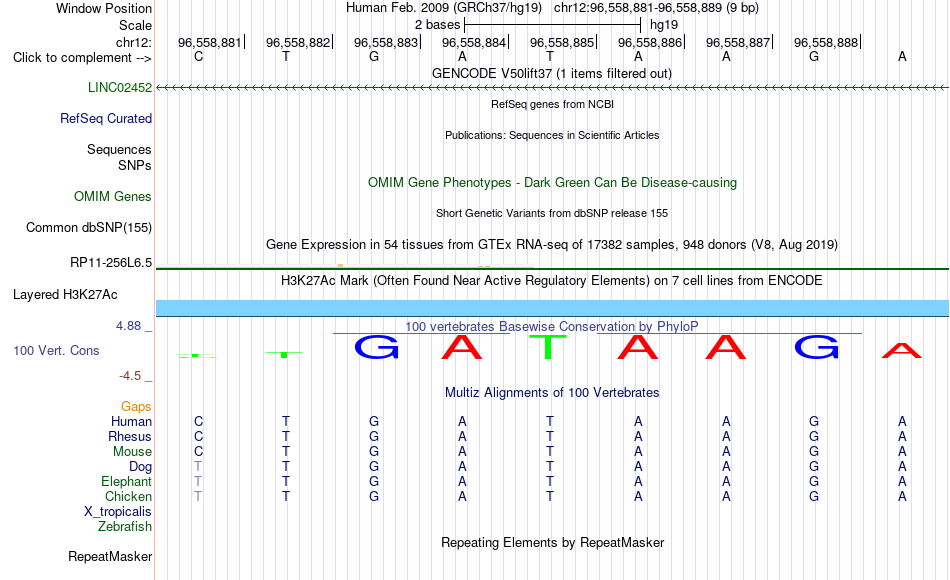This screenshot has height=580, width=950.
Task: Open the Layered H3K27Ac track label
Action: [65, 295]
